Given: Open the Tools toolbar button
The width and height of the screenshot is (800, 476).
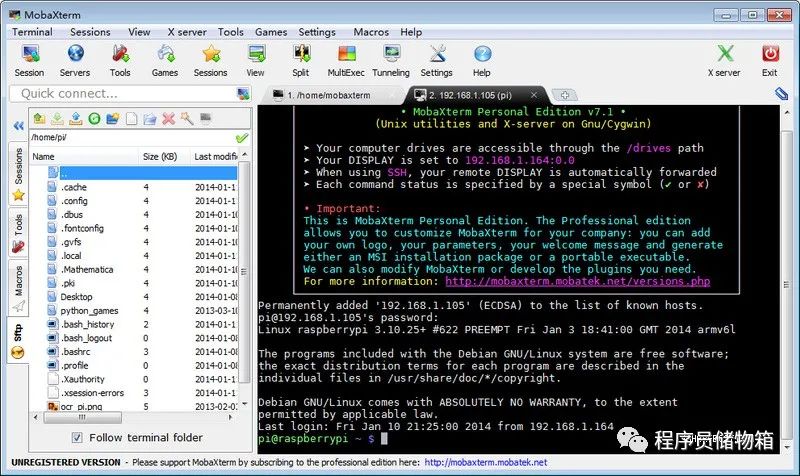Looking at the screenshot, I should pyautogui.click(x=120, y=61).
